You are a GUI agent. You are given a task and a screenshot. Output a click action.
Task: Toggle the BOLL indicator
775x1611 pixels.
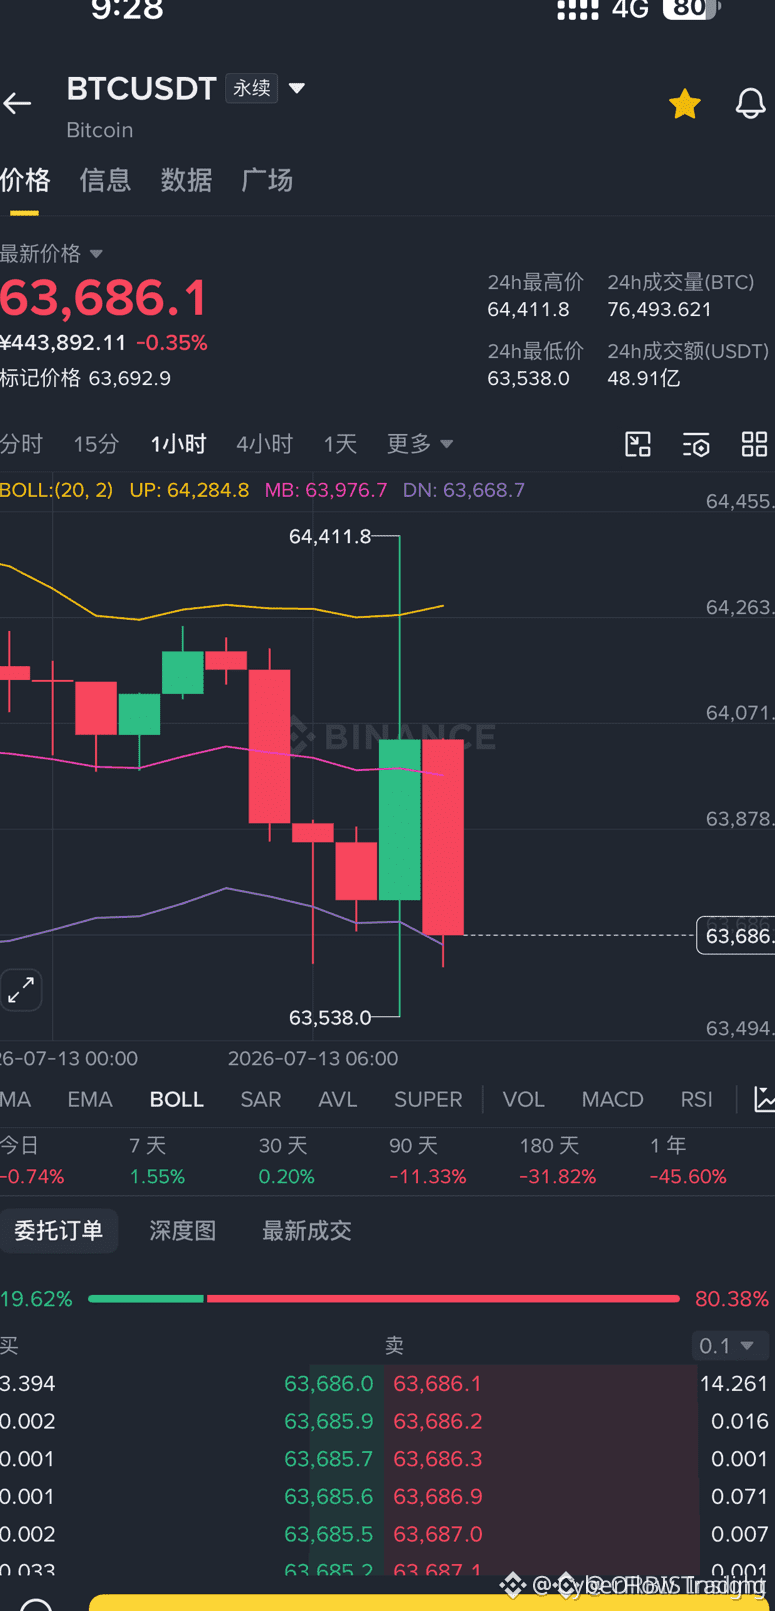point(177,1099)
